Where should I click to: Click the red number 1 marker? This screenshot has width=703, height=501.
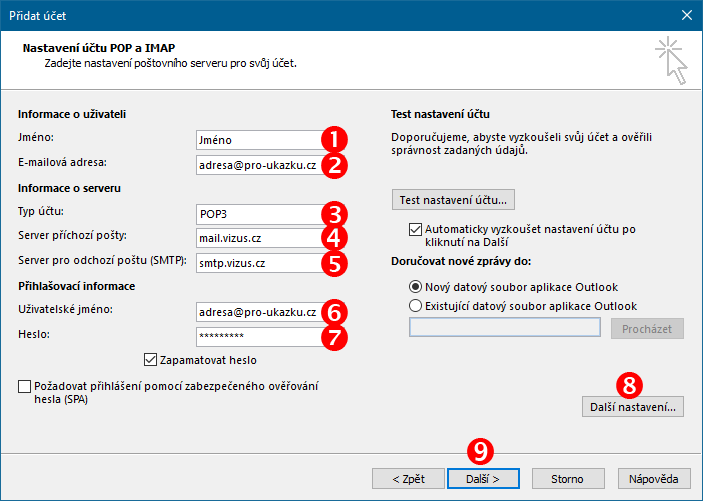click(334, 139)
